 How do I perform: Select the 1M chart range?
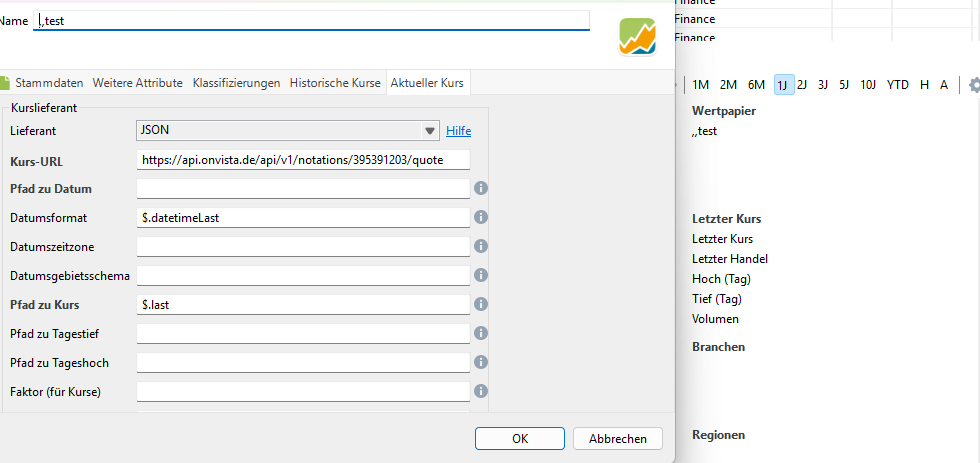(x=701, y=85)
